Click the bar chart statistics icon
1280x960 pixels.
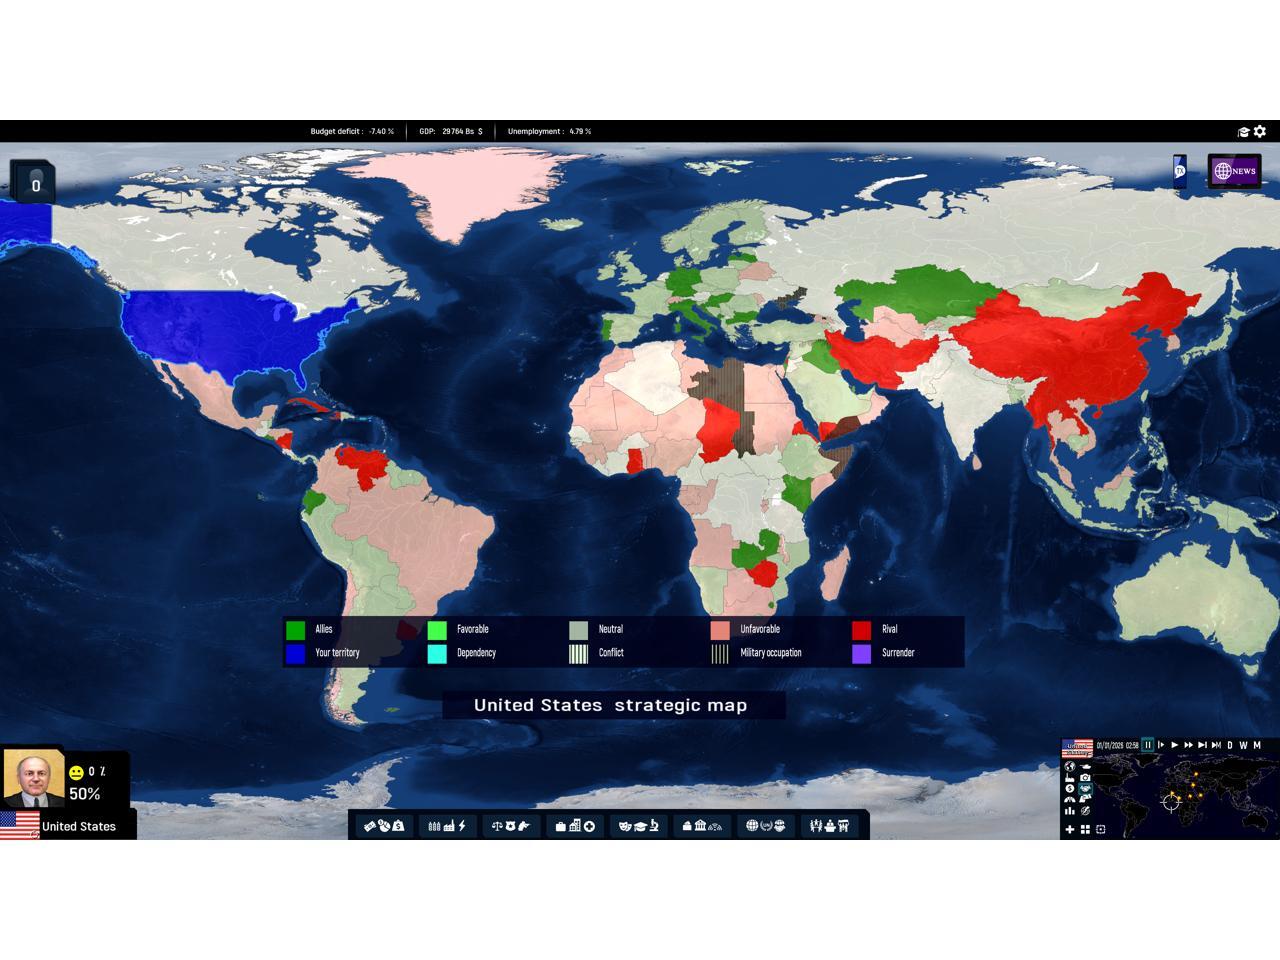1070,811
